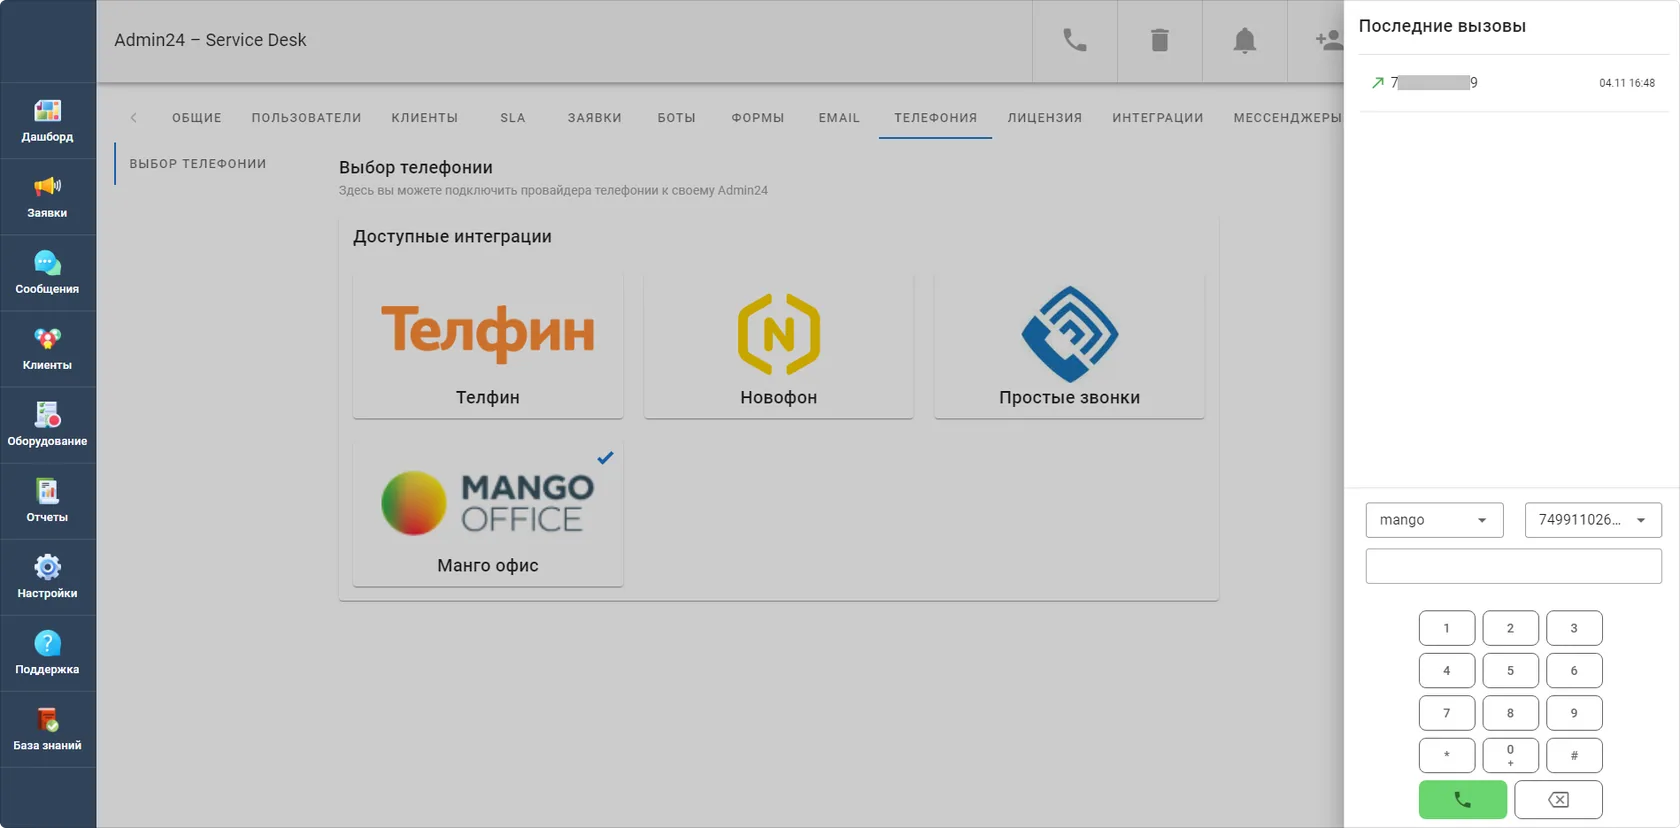Screen dimensions: 1680x828
Task: Click dialpad digit 1
Action: coord(1447,628)
